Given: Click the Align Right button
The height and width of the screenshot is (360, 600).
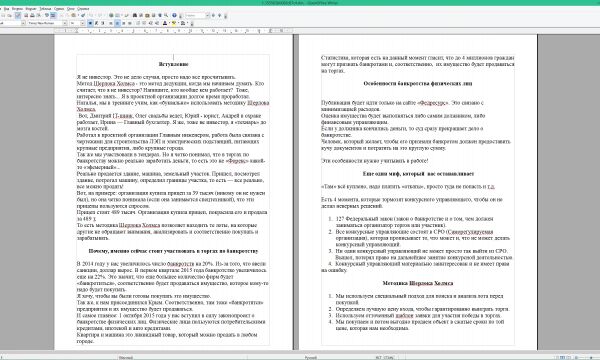Looking at the screenshot, I should tap(124, 23).
